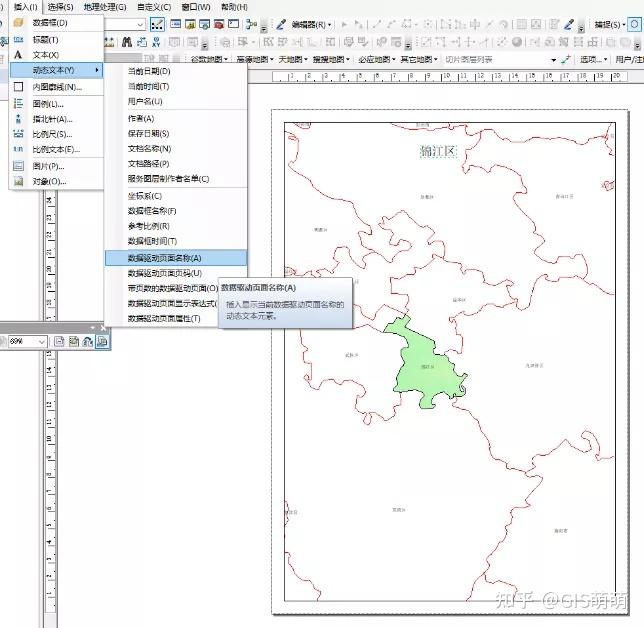Open the 地理处理(G) menu
This screenshot has width=644, height=628.
point(105,7)
